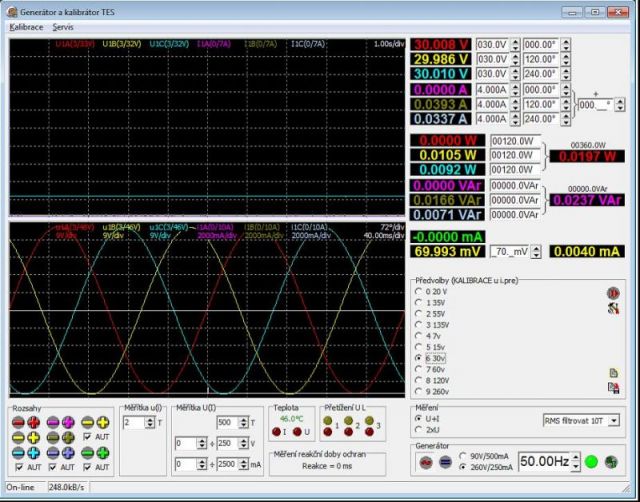This screenshot has width=640, height=502.
Task: Click the olive plus range button
Action: [x=68, y=438]
